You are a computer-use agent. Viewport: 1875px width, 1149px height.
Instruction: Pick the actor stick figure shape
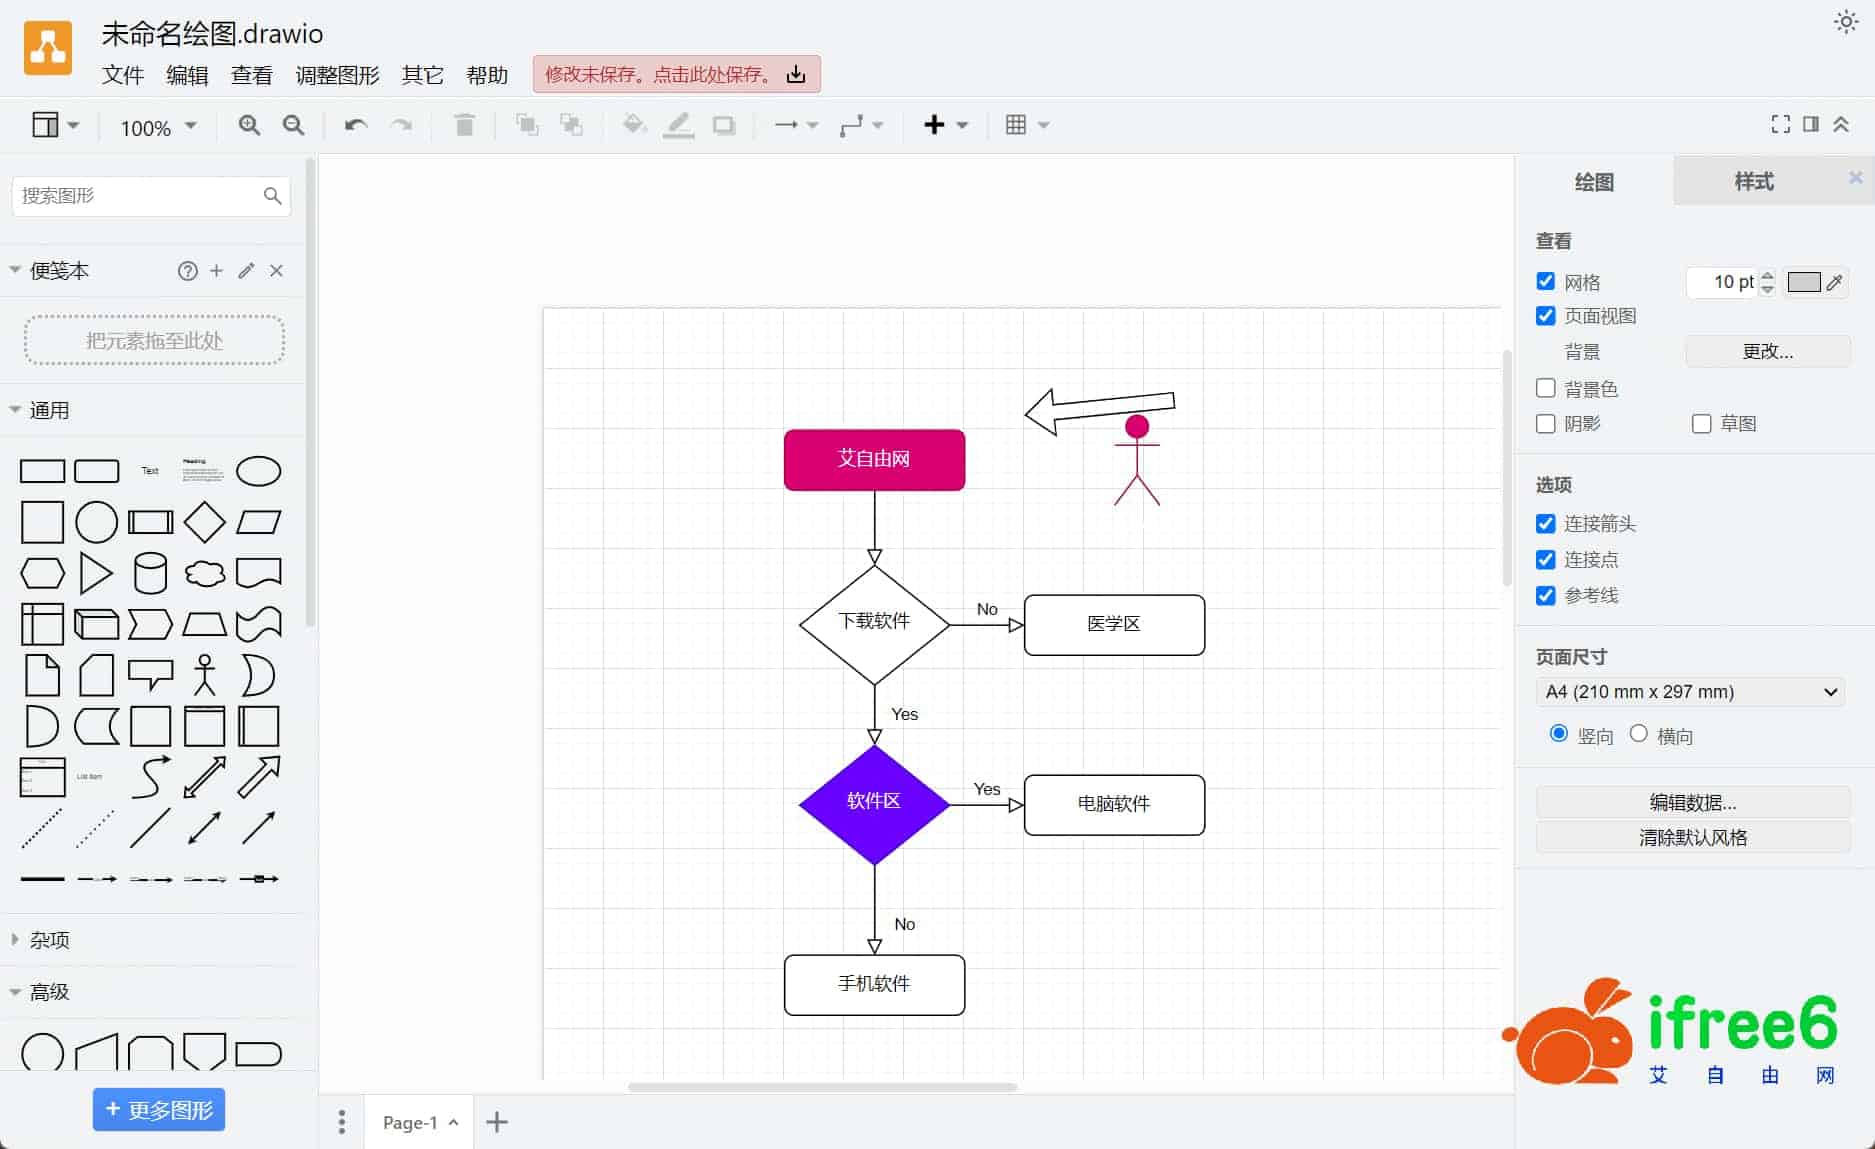tap(204, 675)
